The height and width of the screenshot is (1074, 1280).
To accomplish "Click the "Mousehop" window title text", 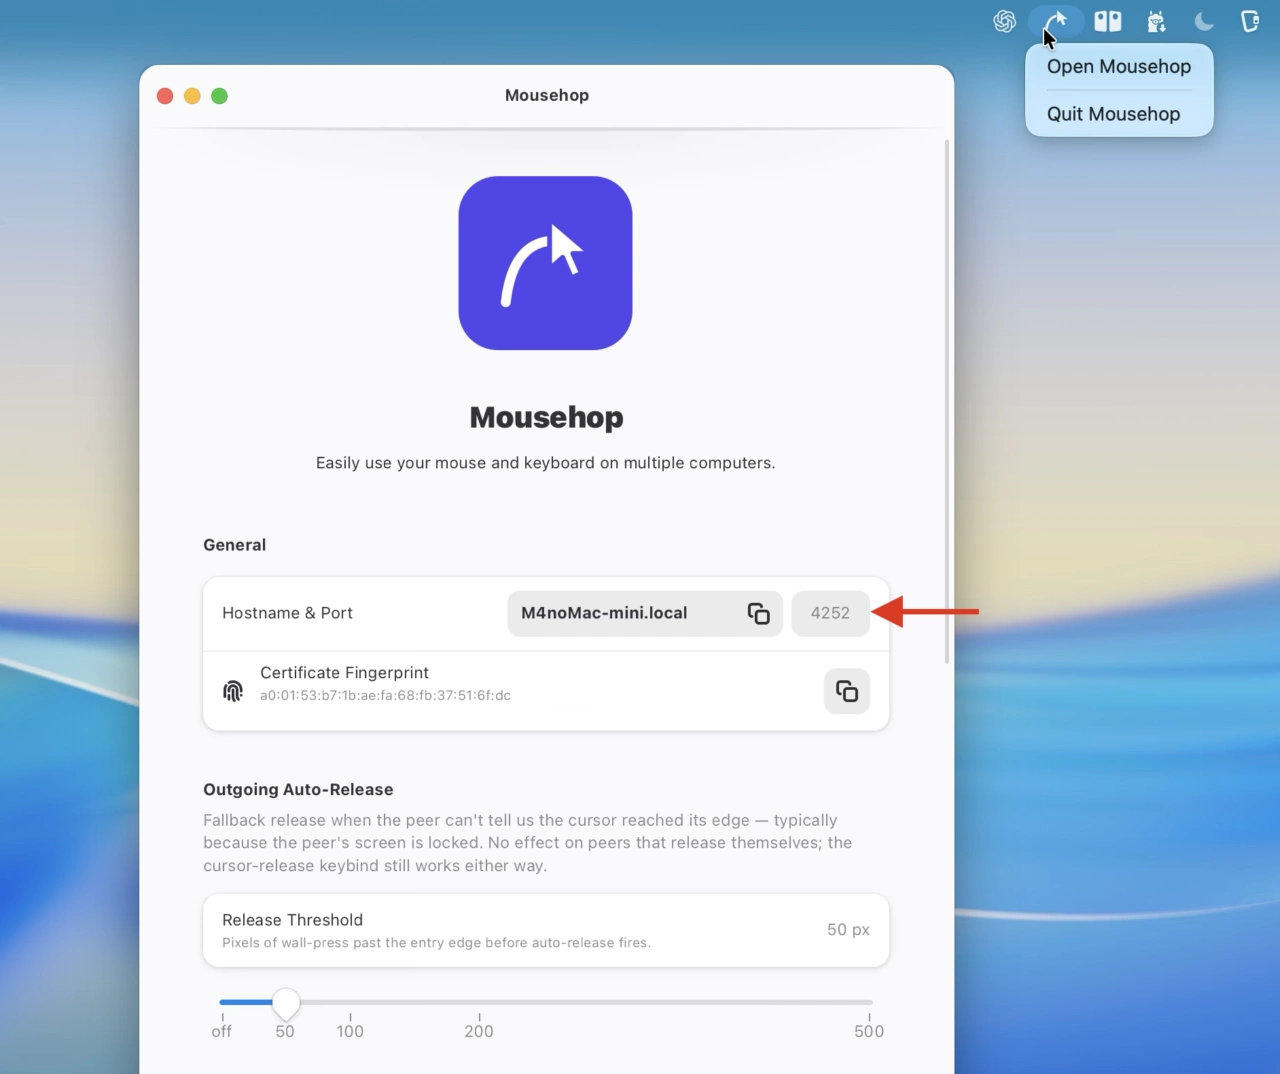I will (547, 95).
